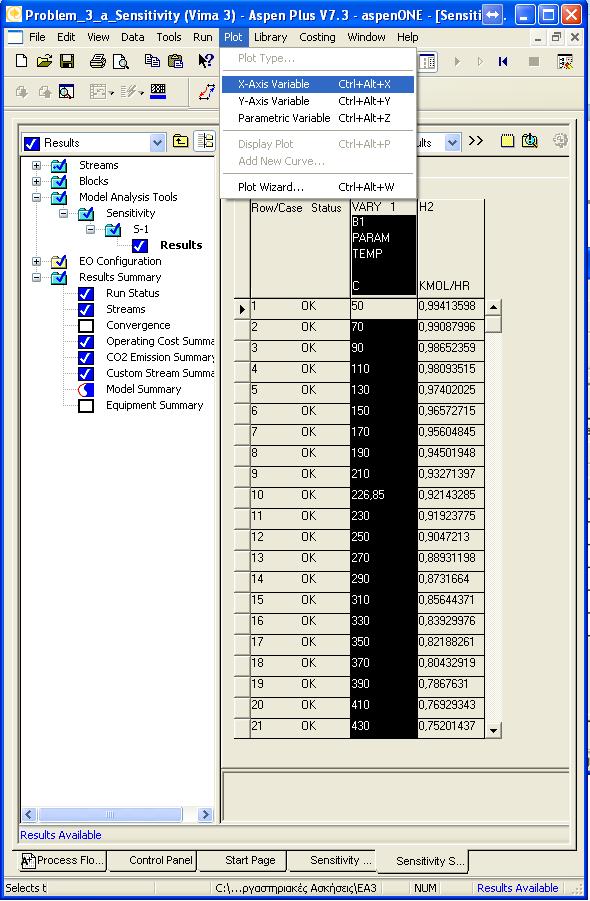This screenshot has width=590, height=901.
Task: Toggle the Custom Stream Summary checkbox
Action: pyautogui.click(x=86, y=374)
